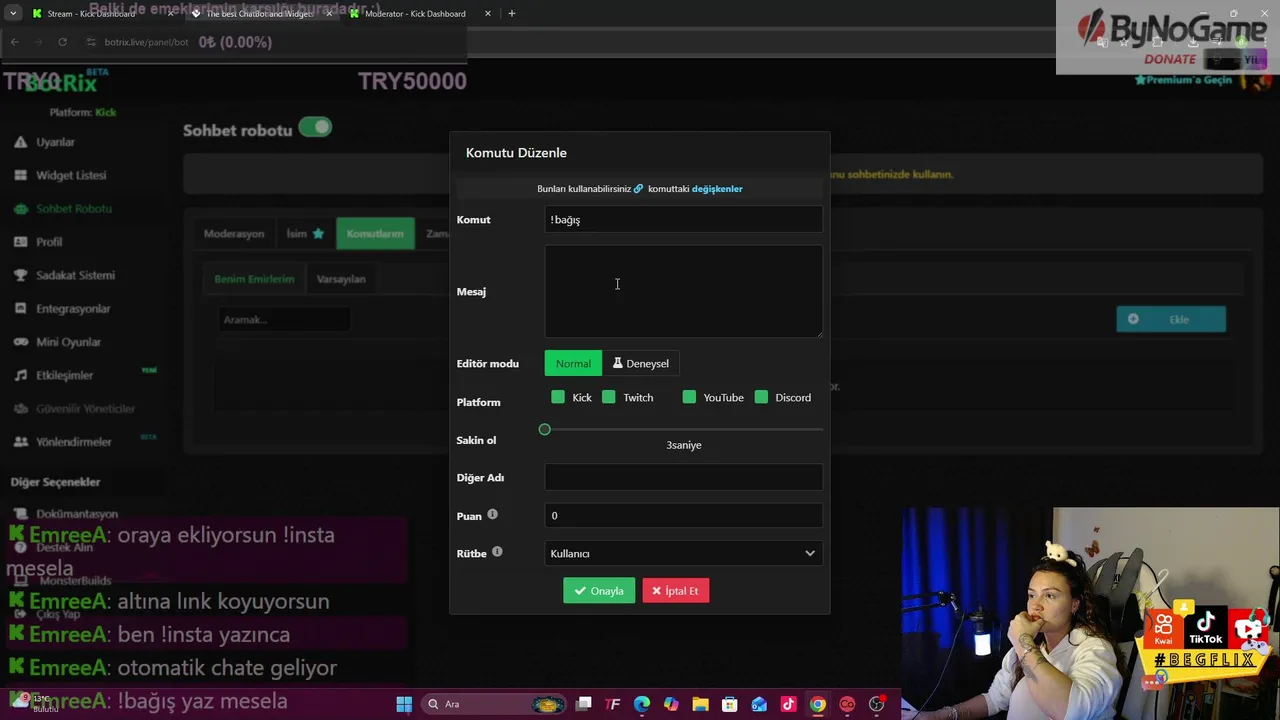
Task: Switch to the Komutlarım tab
Action: point(375,233)
